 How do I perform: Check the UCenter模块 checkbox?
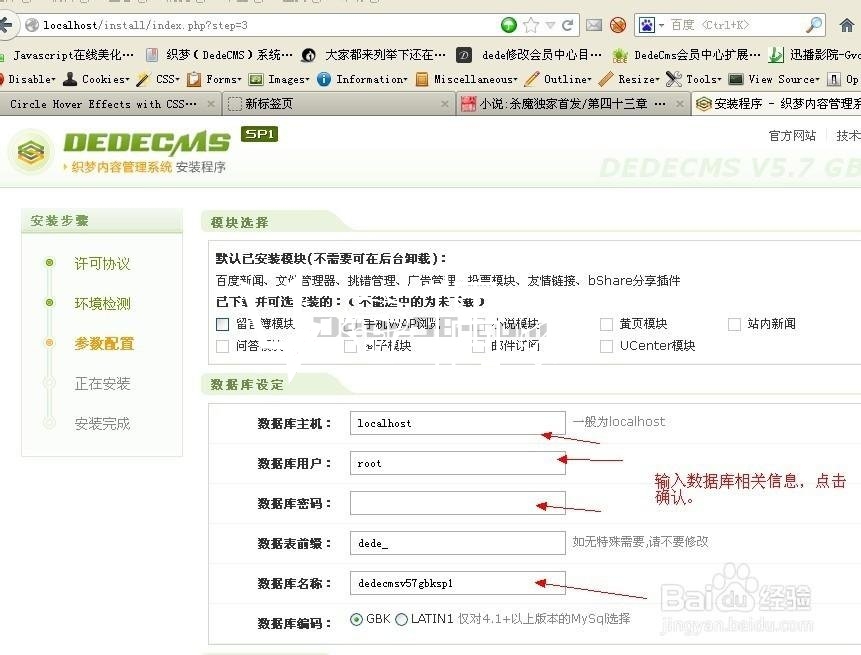[606, 346]
